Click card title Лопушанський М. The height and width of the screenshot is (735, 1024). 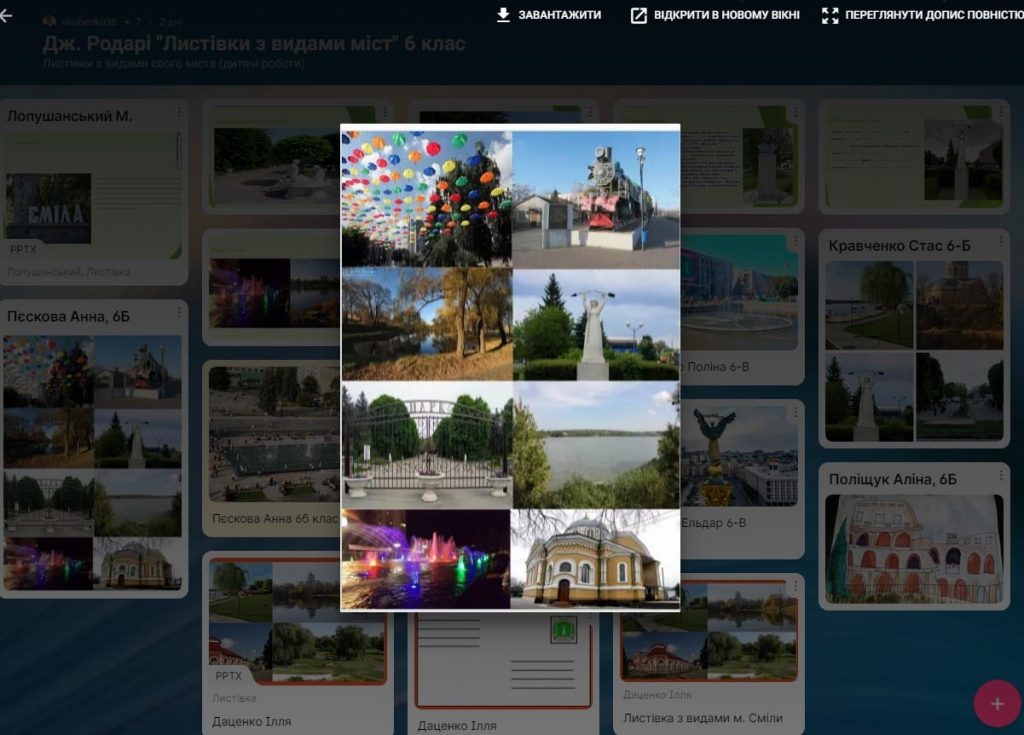point(69,116)
